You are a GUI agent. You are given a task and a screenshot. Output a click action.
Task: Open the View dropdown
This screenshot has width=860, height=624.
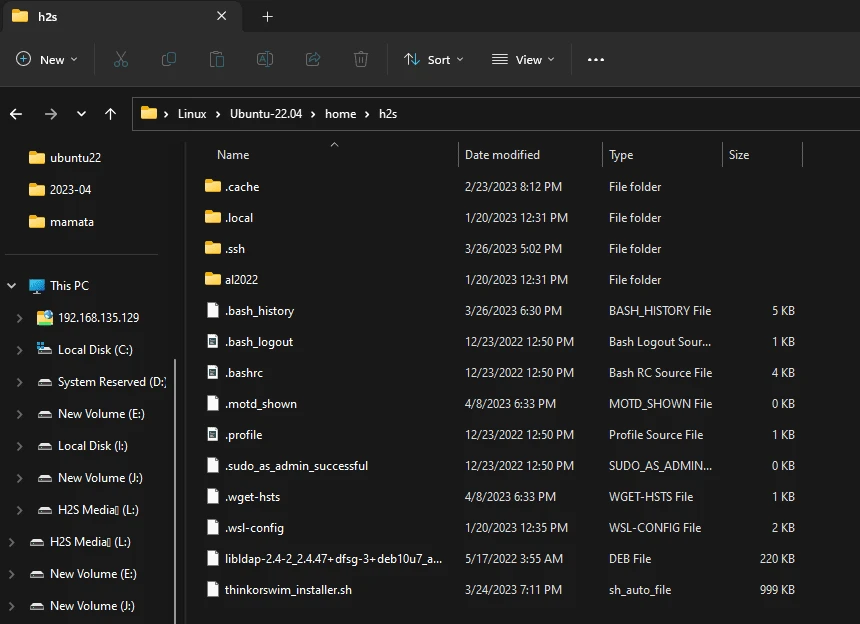523,59
